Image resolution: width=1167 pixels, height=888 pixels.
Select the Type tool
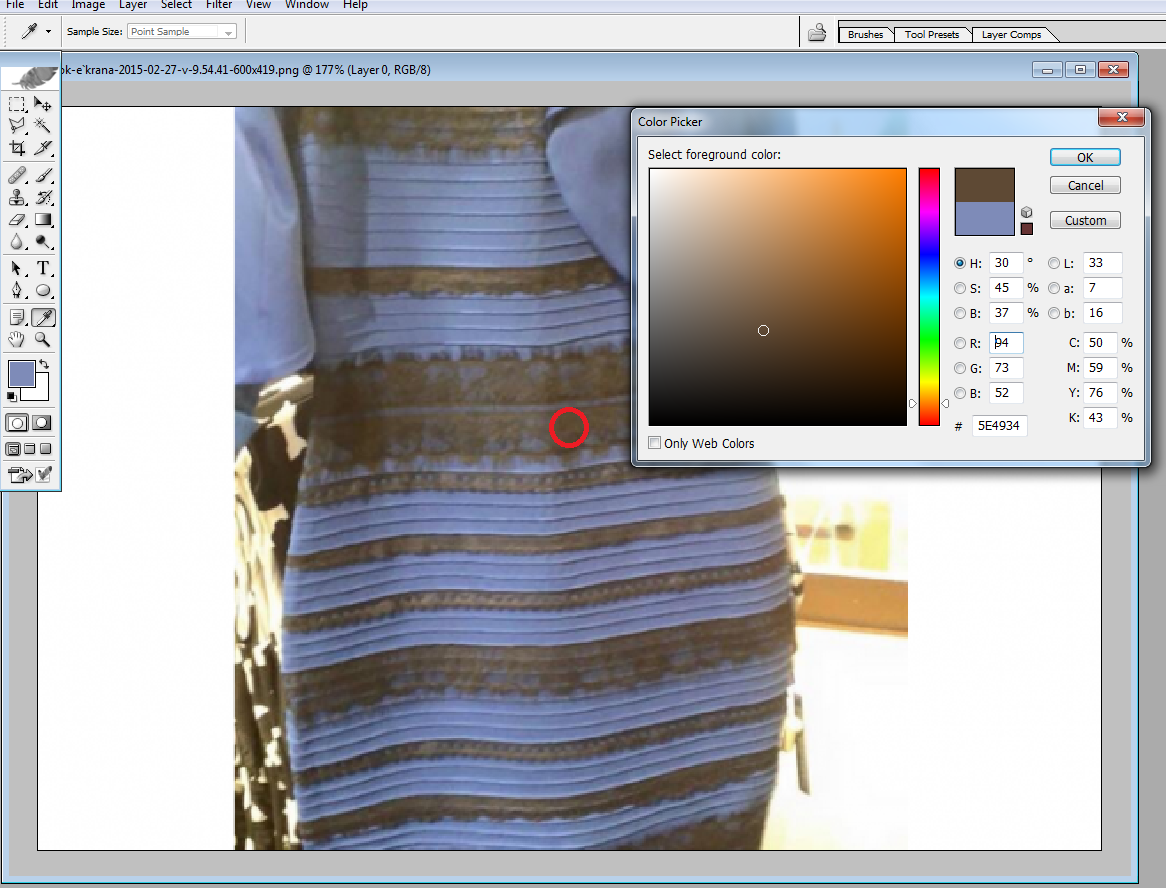(43, 269)
